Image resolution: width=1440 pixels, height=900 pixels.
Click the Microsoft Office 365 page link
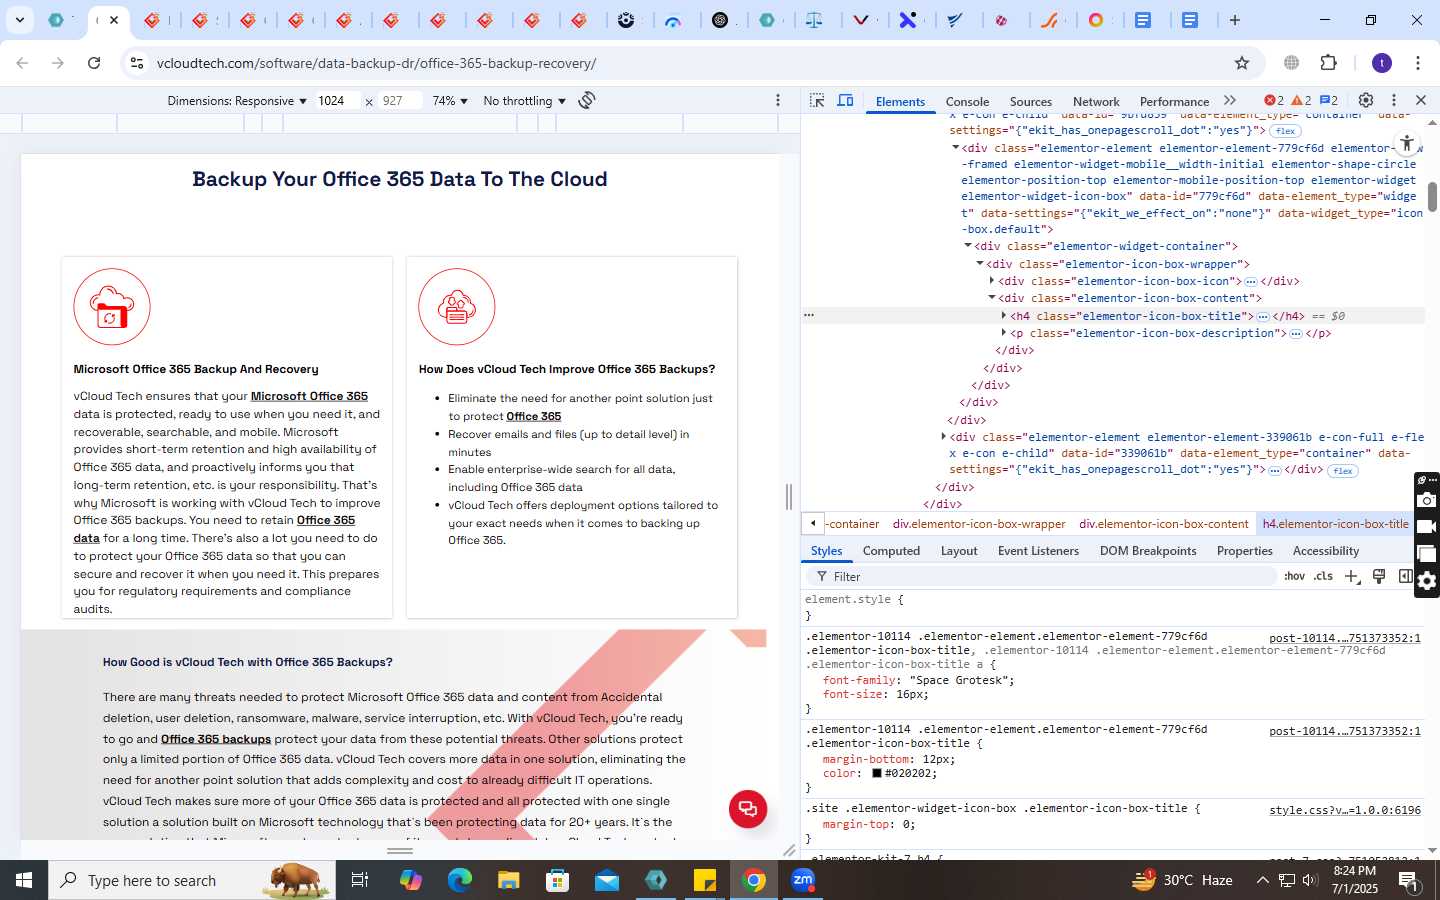[309, 397]
